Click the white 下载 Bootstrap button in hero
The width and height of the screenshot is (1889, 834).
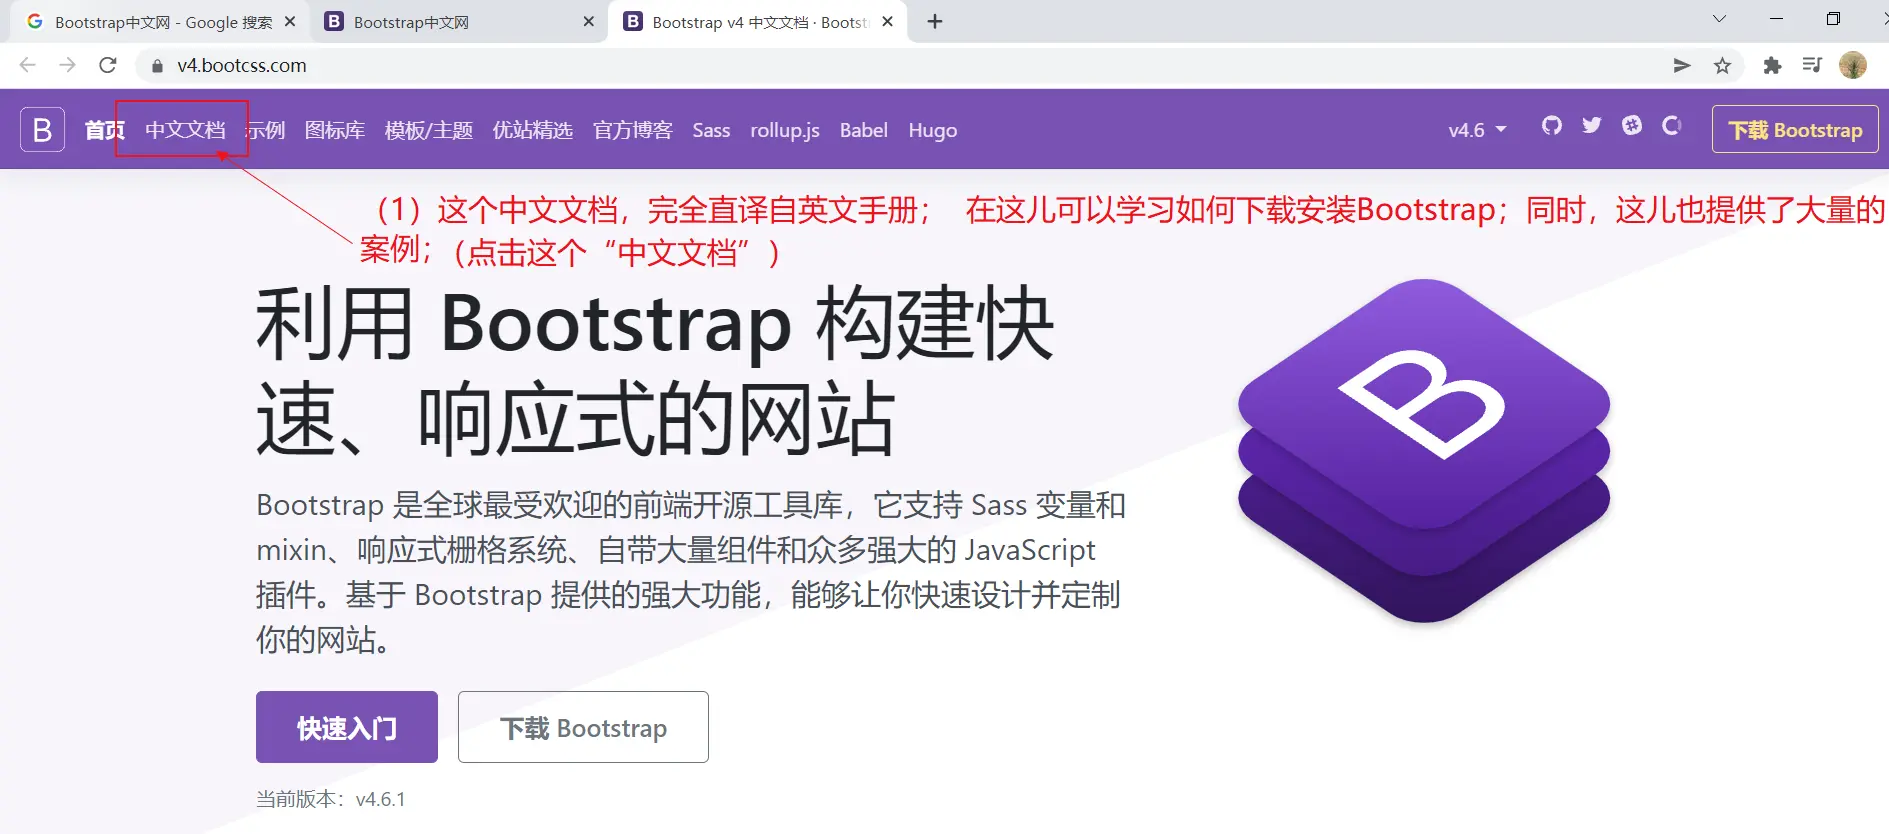(x=583, y=727)
